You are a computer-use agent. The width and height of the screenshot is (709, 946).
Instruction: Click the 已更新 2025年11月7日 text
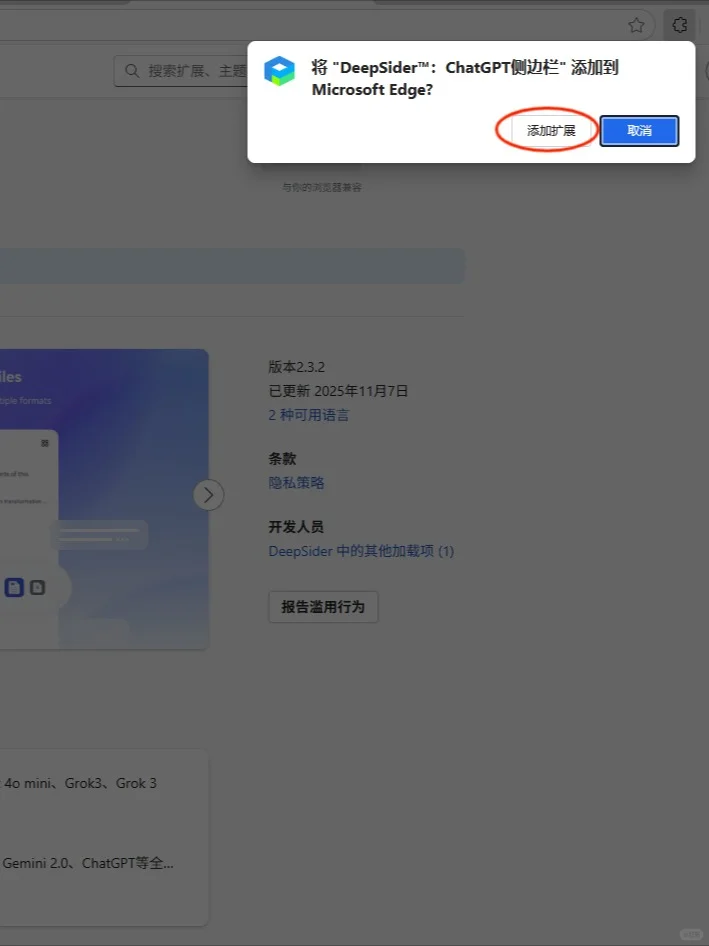tap(338, 391)
